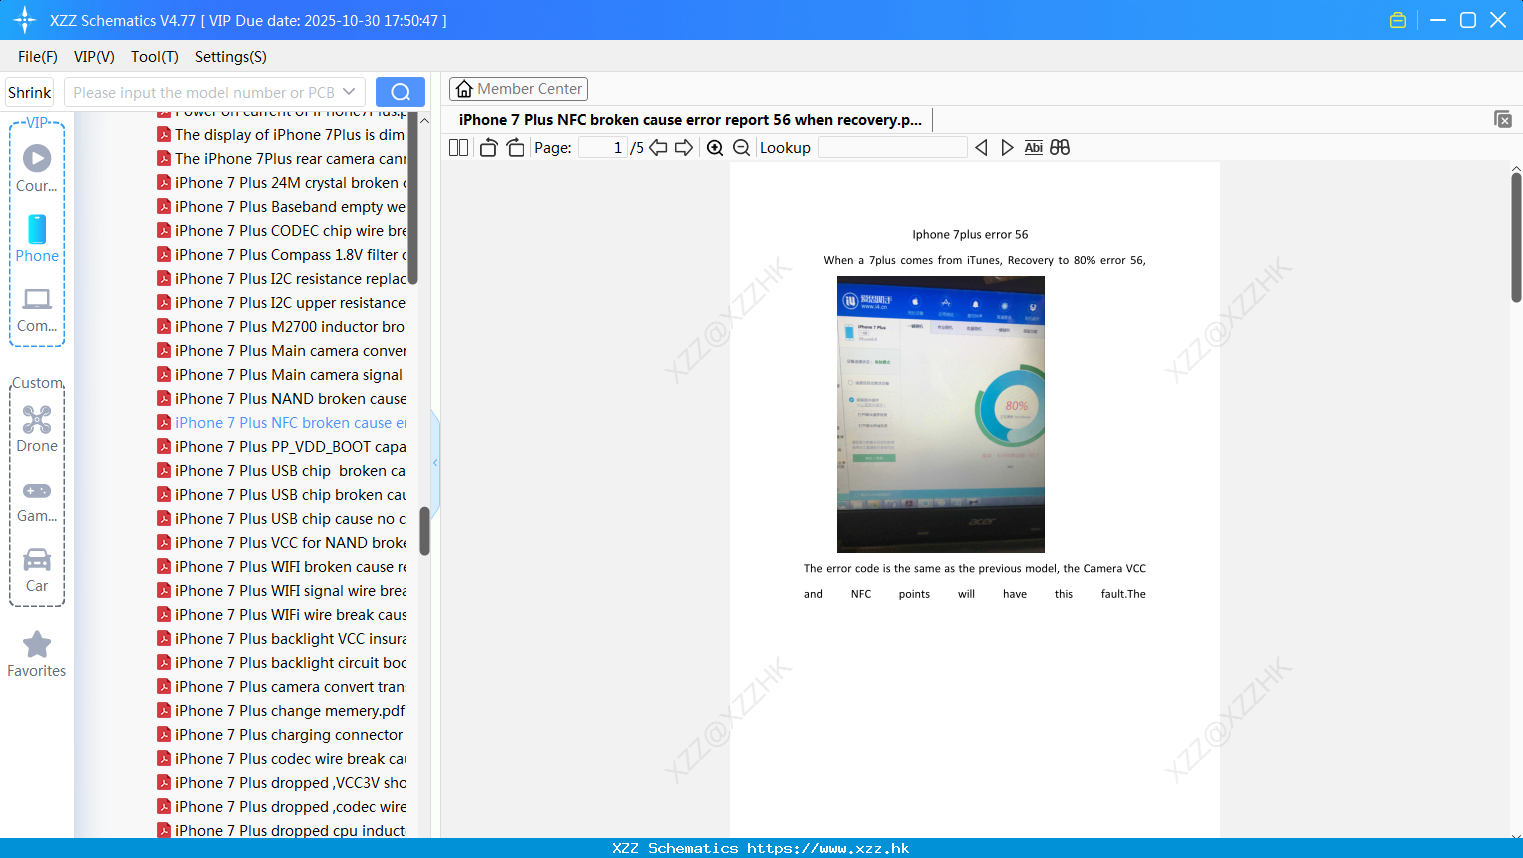Toggle Abi whole-word match option
Image resolution: width=1523 pixels, height=858 pixels.
(1034, 148)
